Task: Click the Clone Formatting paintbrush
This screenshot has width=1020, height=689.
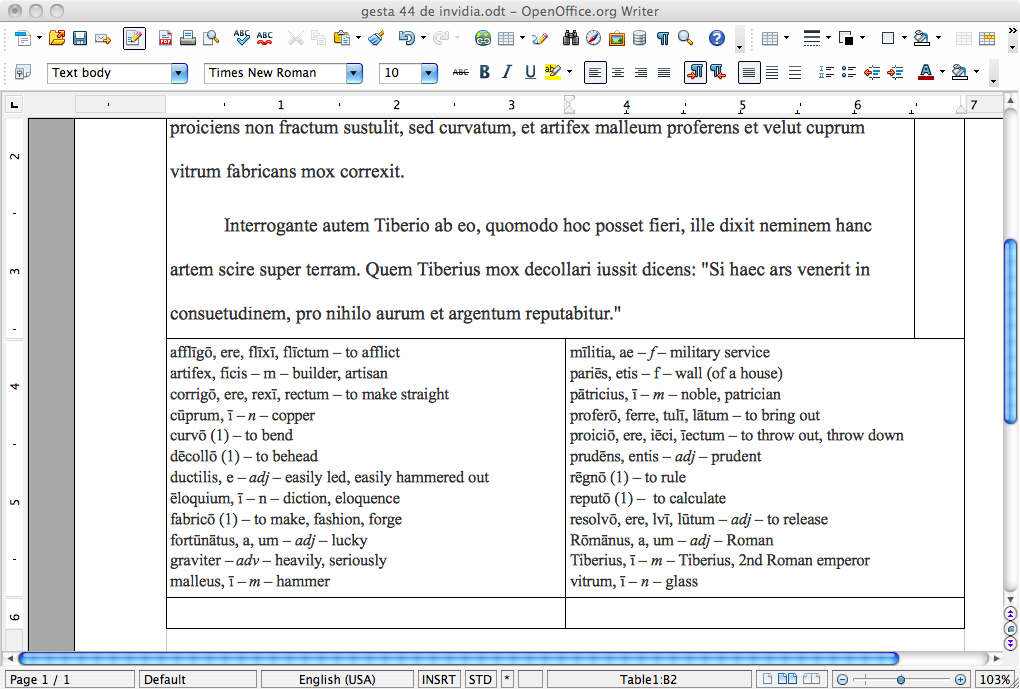Action: click(x=376, y=39)
